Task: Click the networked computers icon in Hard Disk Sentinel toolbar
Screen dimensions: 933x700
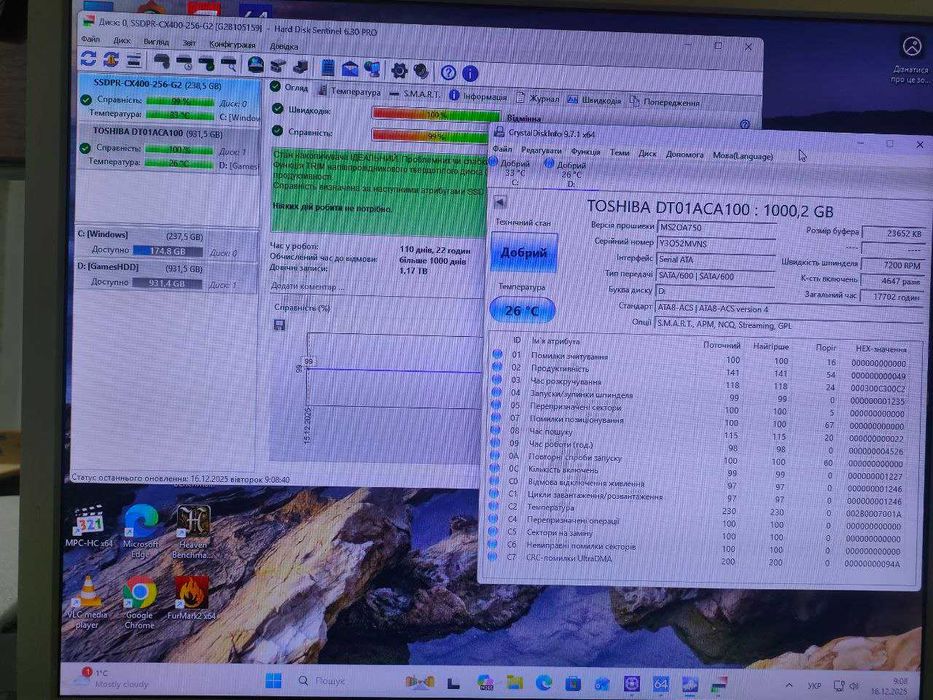Action: point(372,70)
